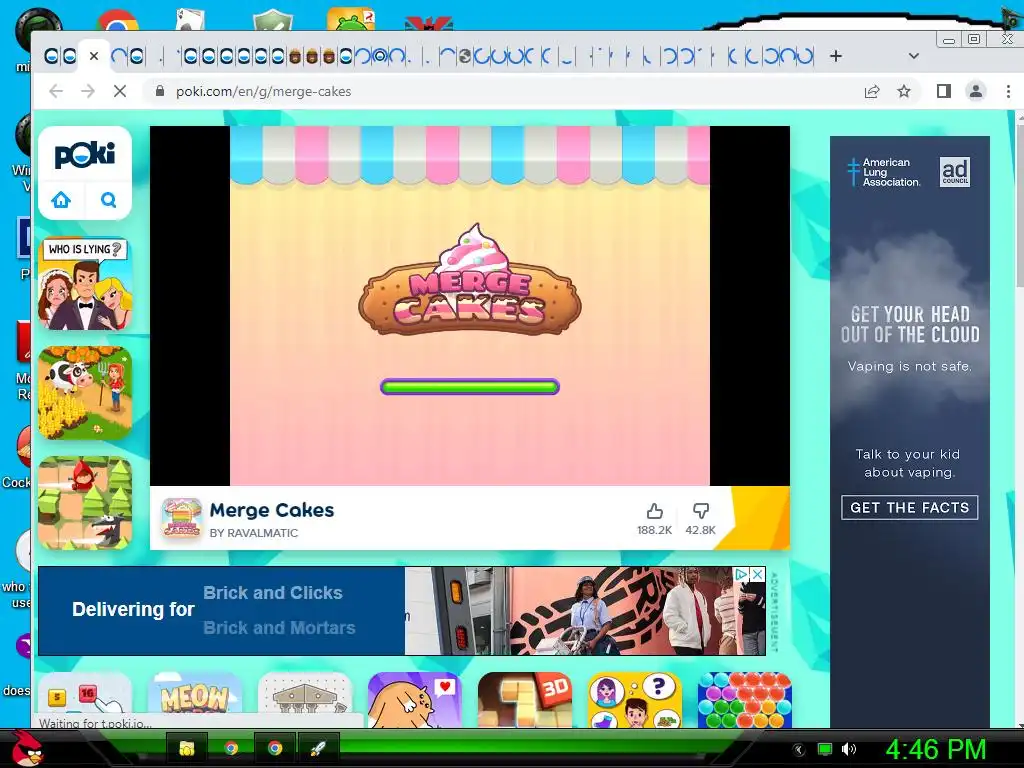This screenshot has width=1024, height=768.
Task: Share this page from address bar
Action: 872,91
